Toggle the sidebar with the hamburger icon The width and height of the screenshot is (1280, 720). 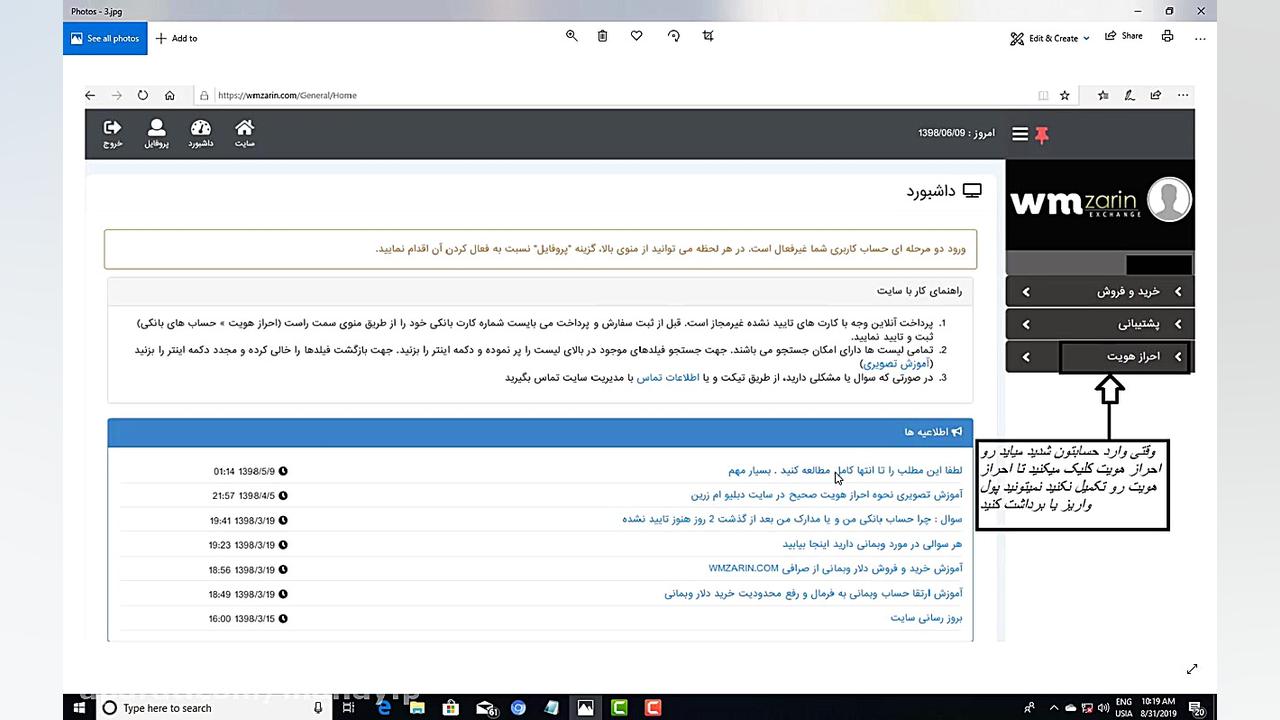click(x=1020, y=134)
